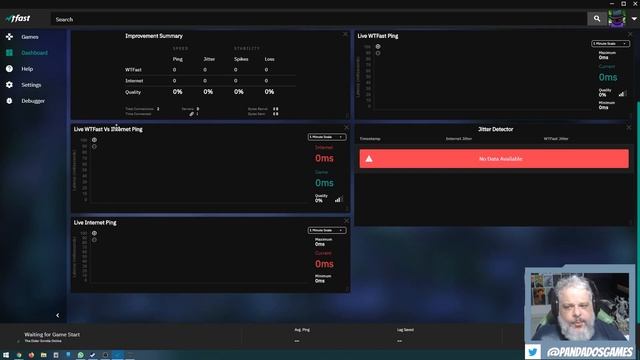Click teal Current 0ms value in Live WTFast Ping
The height and width of the screenshot is (360, 640).
608,77
